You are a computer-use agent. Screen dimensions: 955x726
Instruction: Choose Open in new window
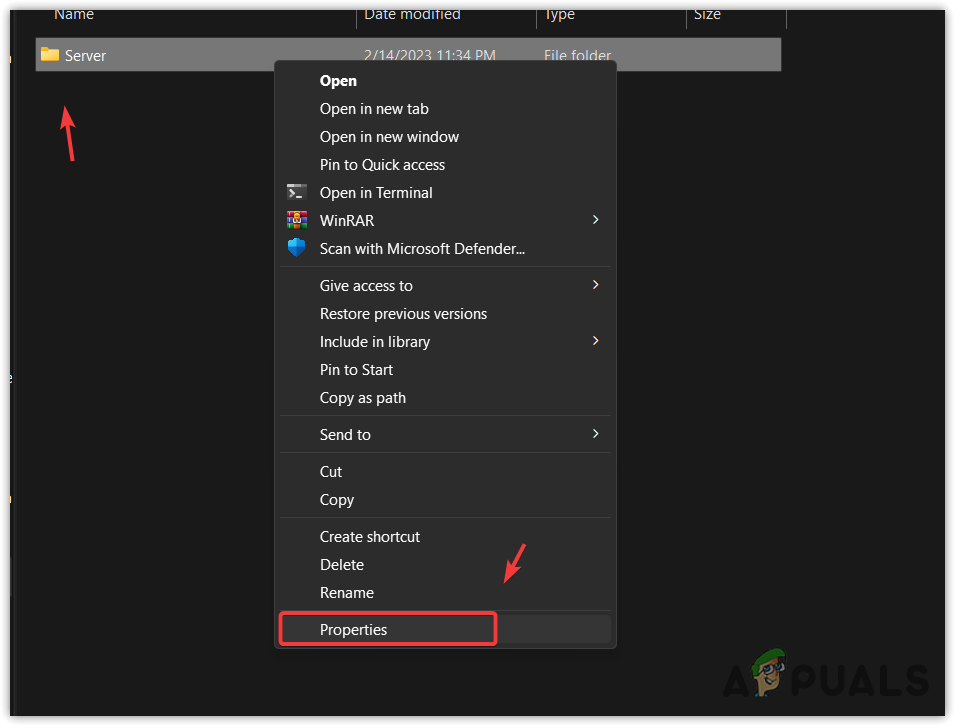point(389,136)
